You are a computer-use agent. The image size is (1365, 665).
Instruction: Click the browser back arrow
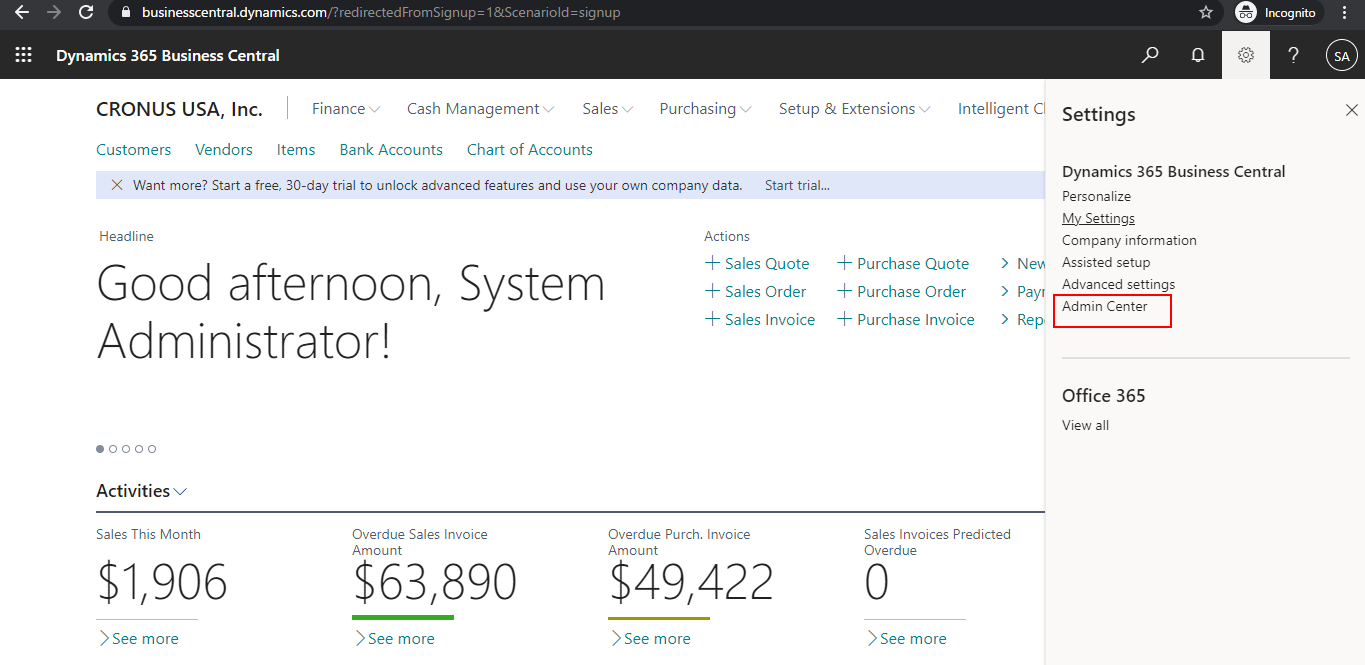[x=22, y=13]
